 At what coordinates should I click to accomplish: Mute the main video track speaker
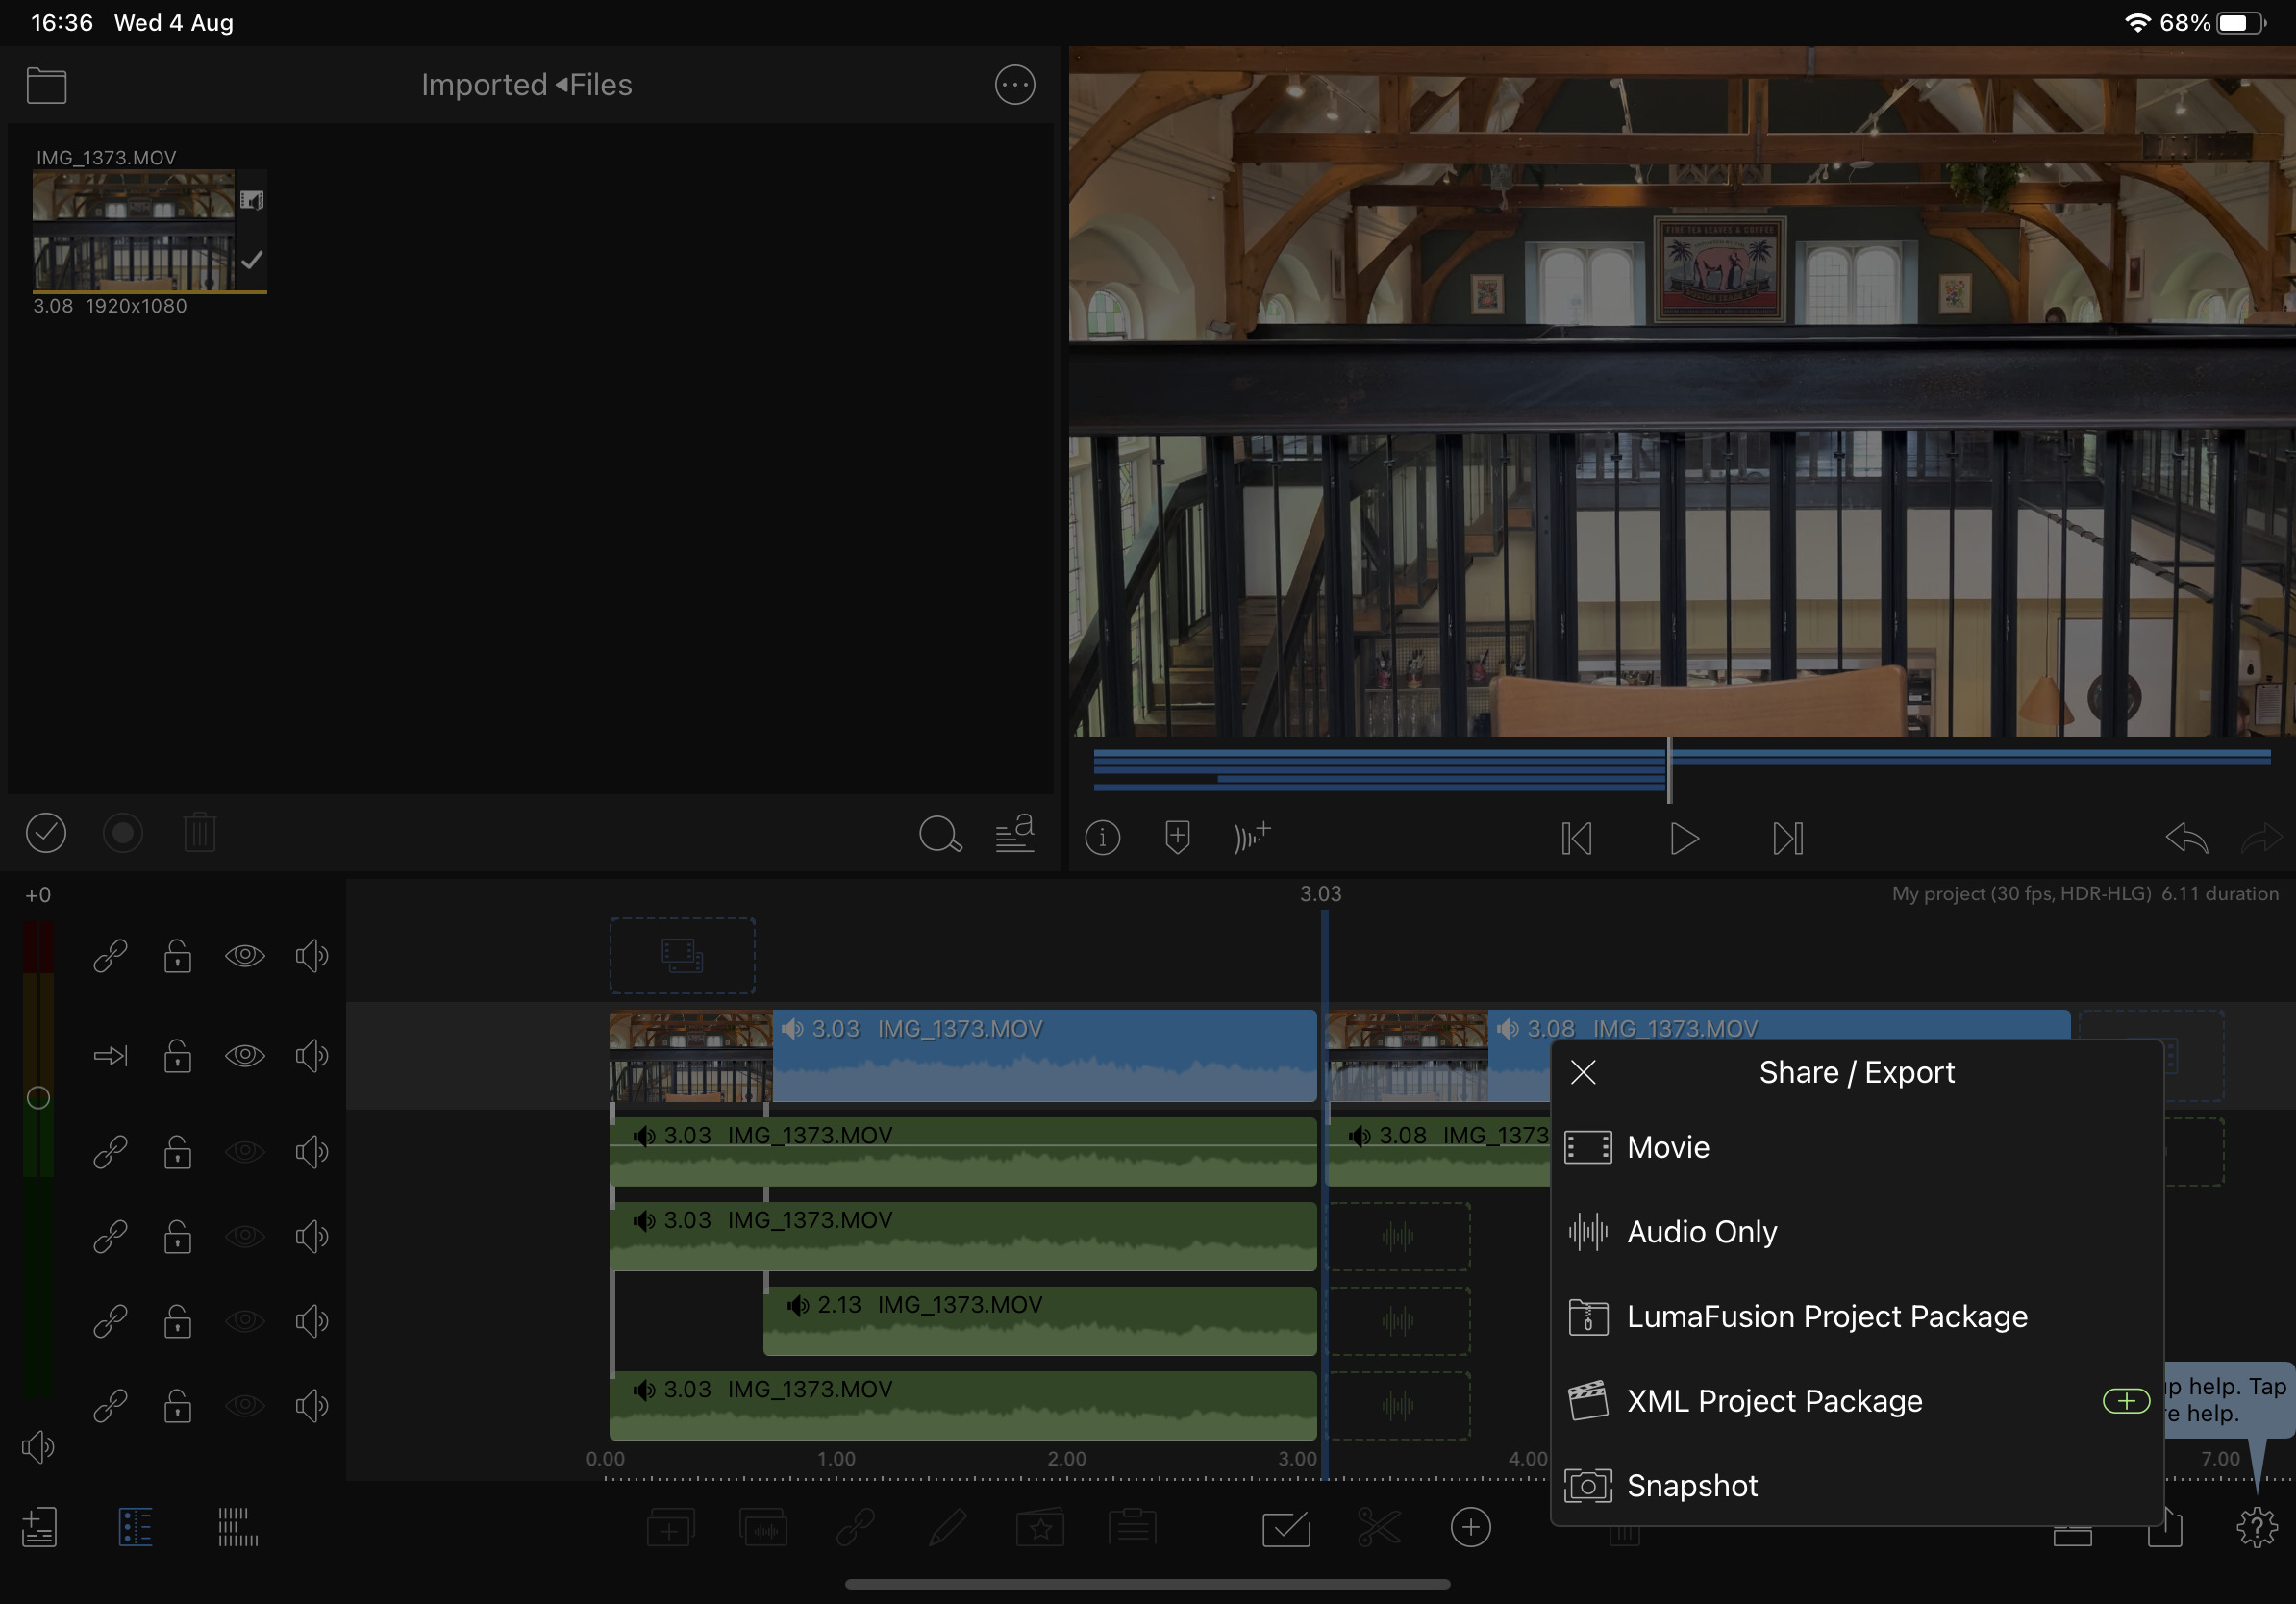(x=312, y=1056)
